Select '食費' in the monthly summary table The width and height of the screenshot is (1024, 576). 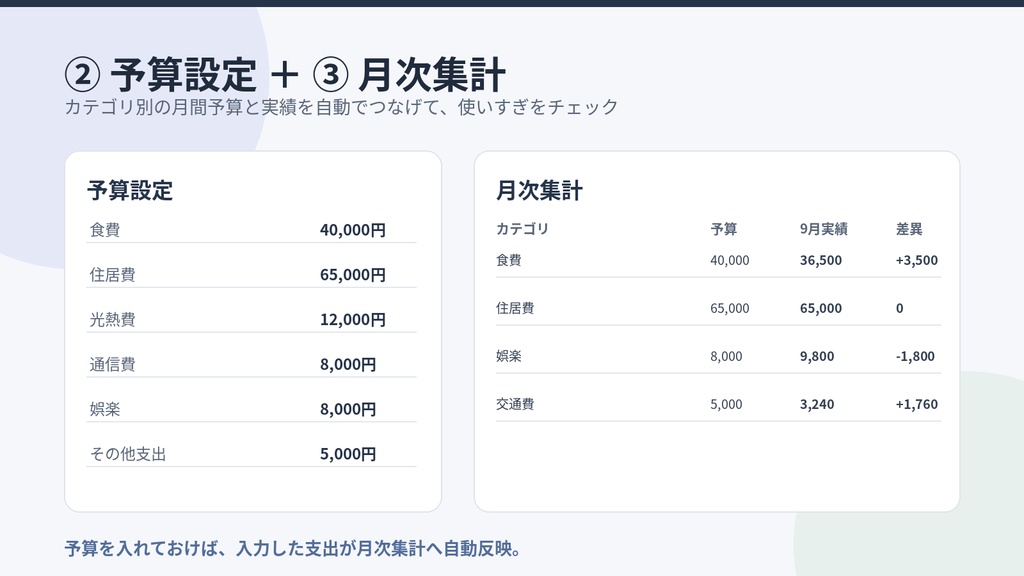(509, 260)
